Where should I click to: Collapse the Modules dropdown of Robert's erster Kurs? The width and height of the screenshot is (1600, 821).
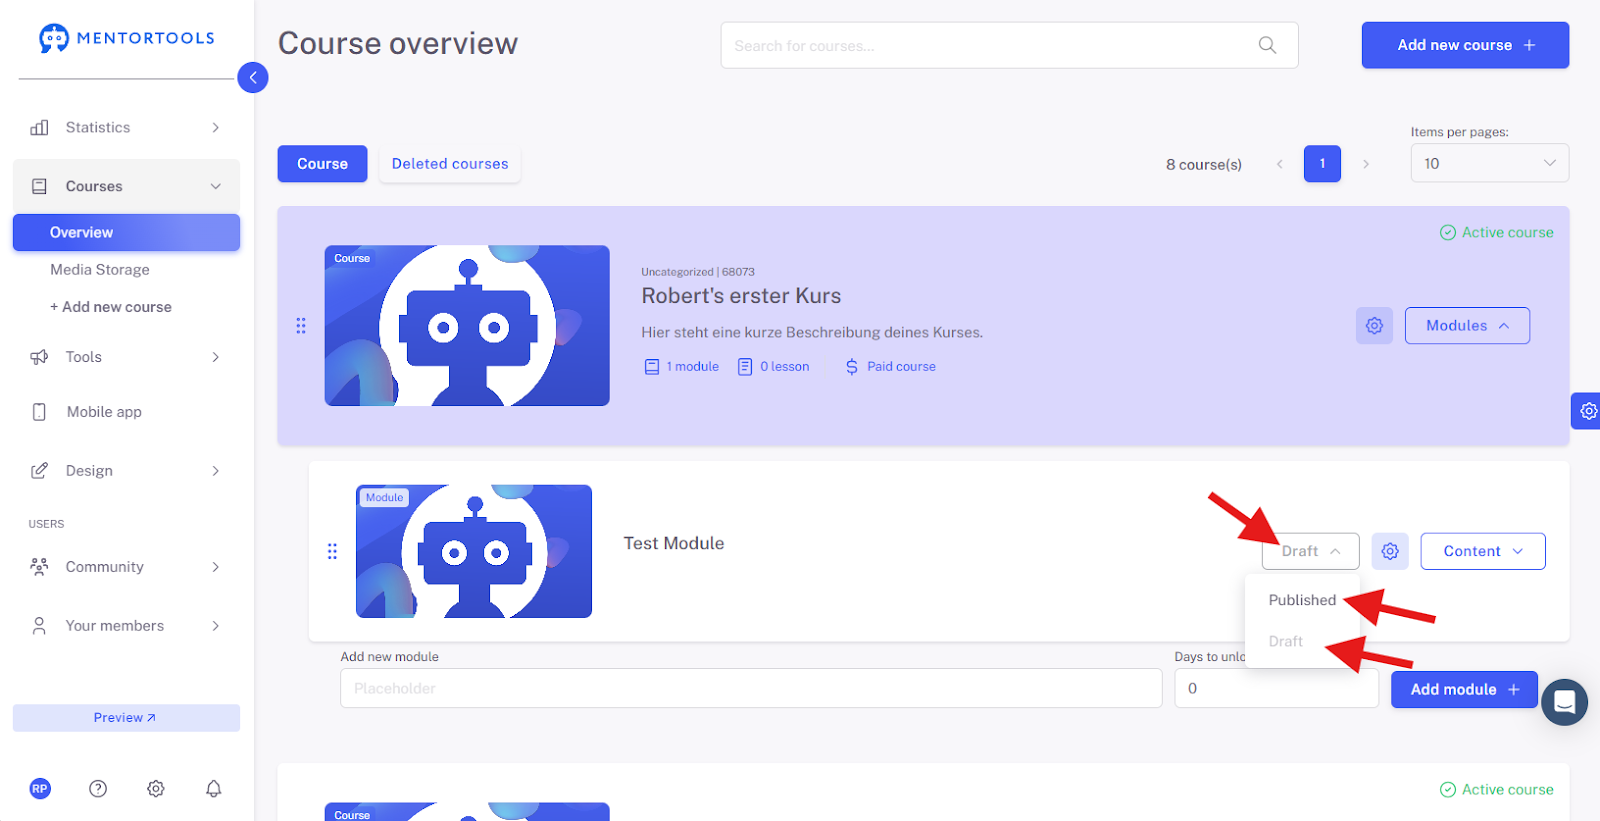[x=1467, y=326]
